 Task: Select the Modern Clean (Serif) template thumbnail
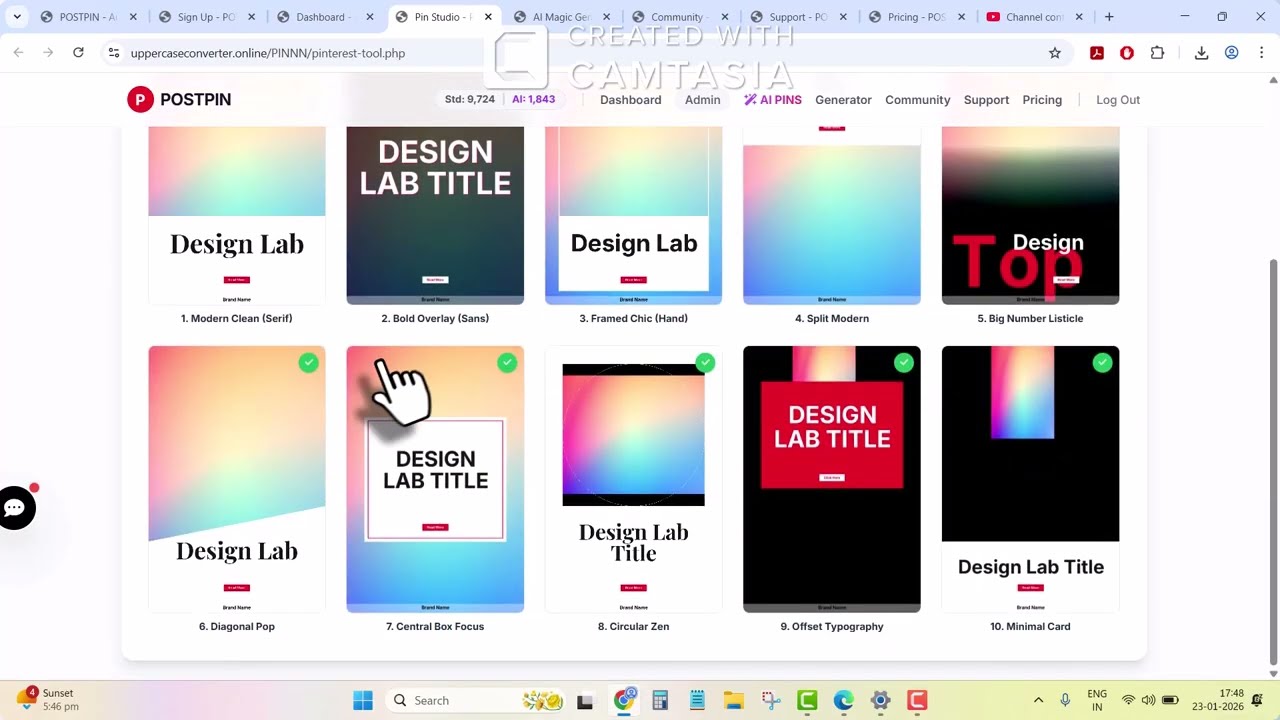coord(237,215)
